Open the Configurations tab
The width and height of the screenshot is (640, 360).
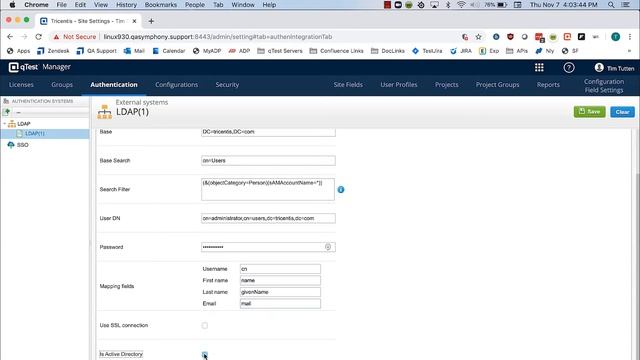pos(176,84)
